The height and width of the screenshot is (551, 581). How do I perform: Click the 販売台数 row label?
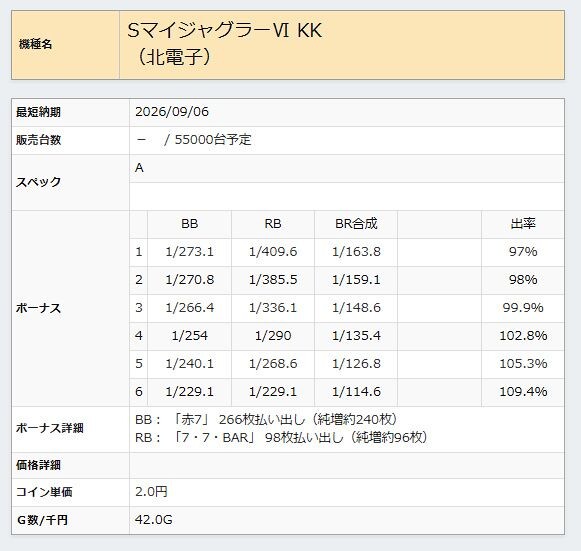38,140
